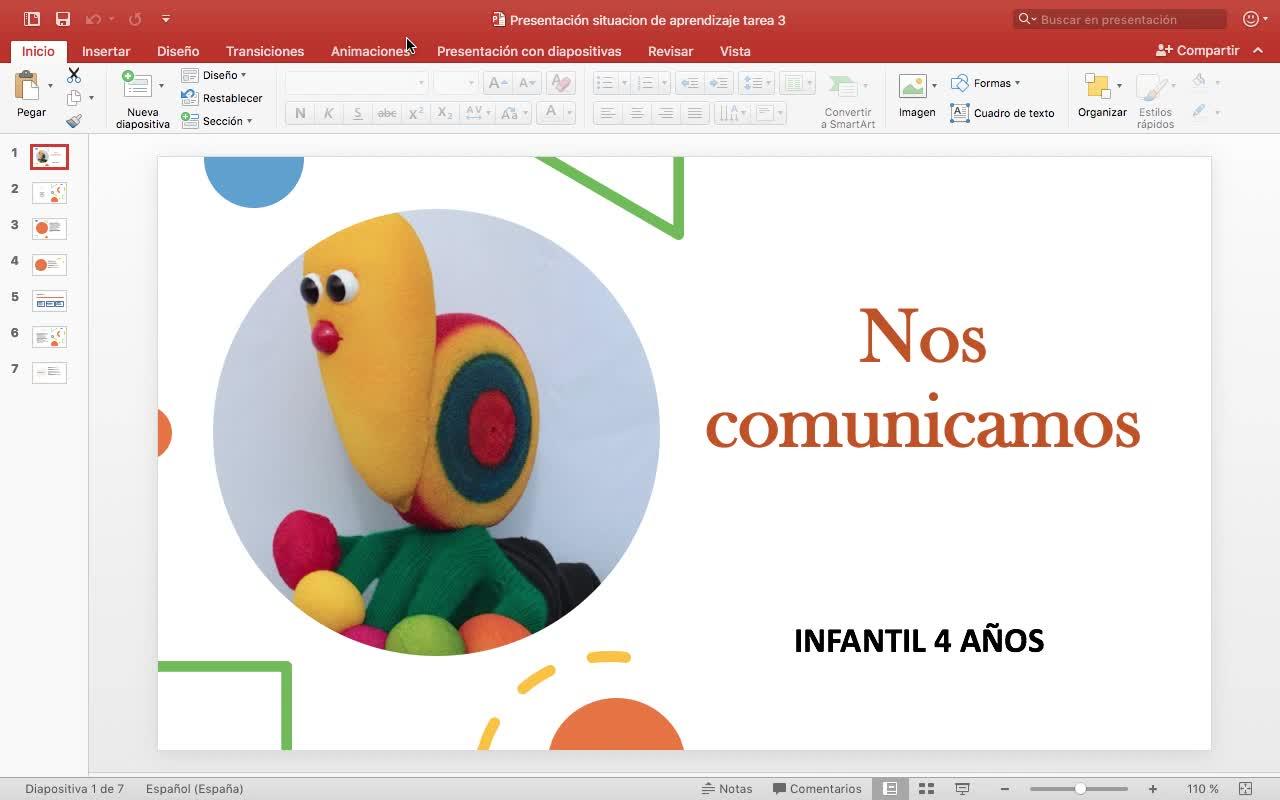1280x800 pixels.
Task: Click the Save icon in title bar
Action: pyautogui.click(x=63, y=19)
